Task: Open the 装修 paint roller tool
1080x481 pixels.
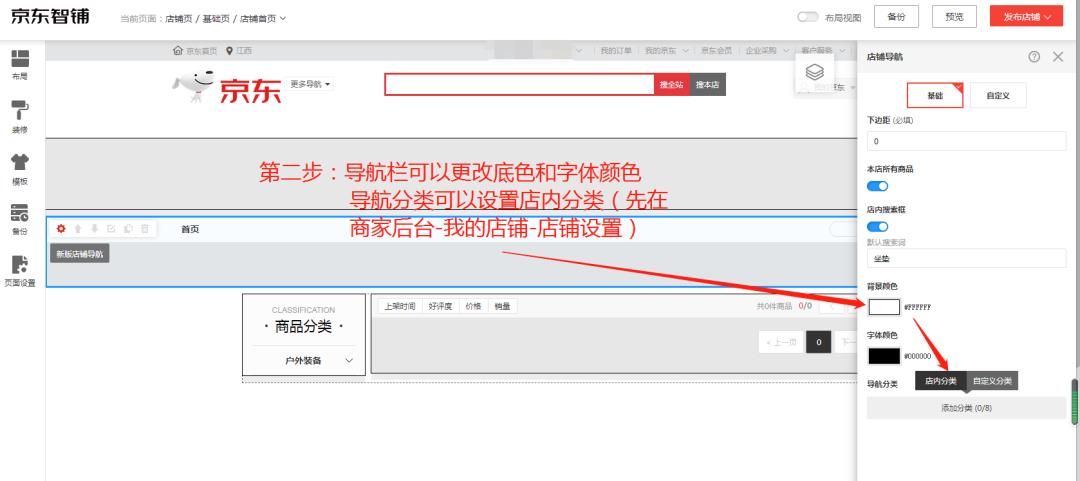Action: [x=20, y=116]
